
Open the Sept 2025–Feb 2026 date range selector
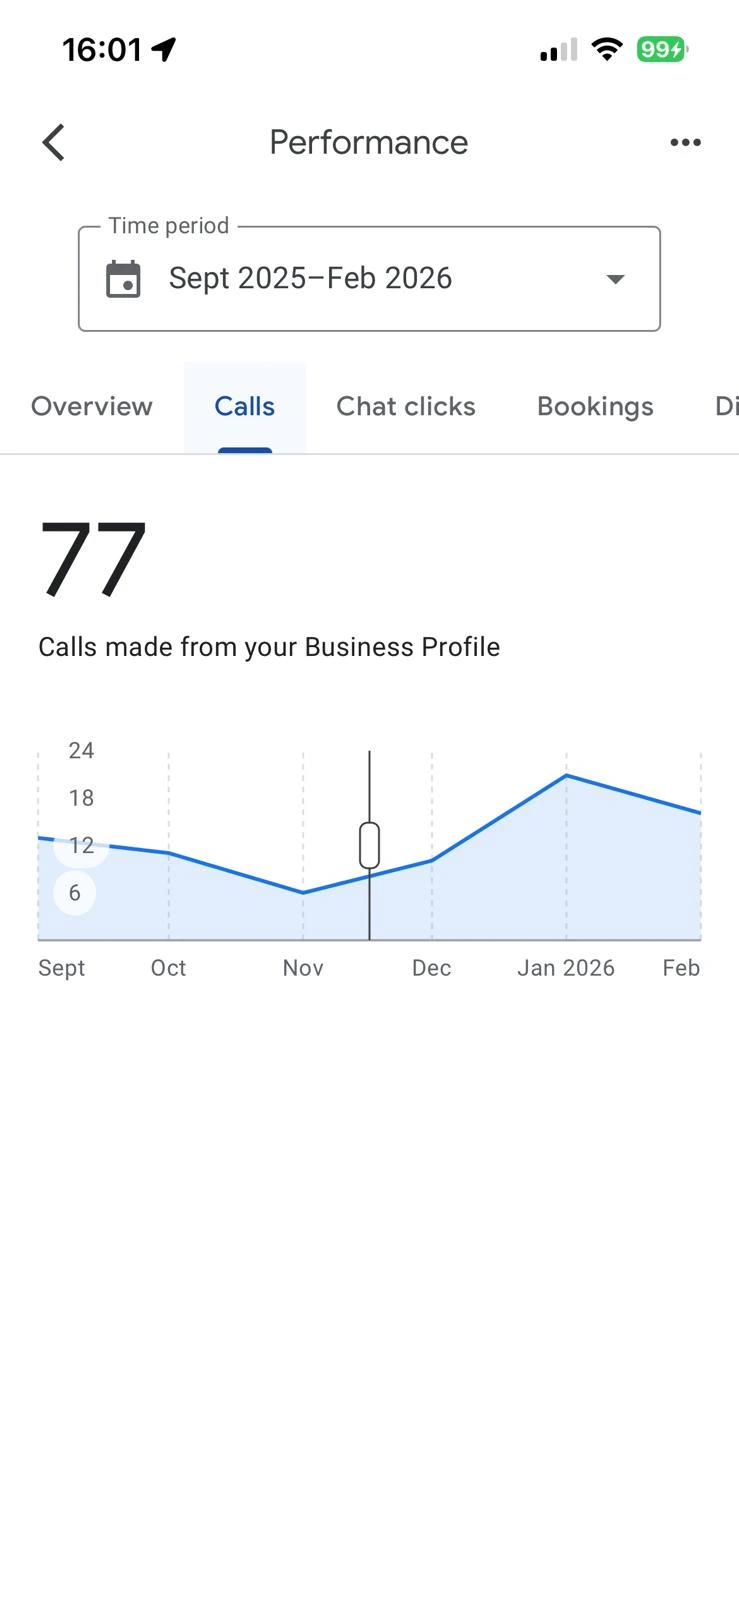point(310,279)
